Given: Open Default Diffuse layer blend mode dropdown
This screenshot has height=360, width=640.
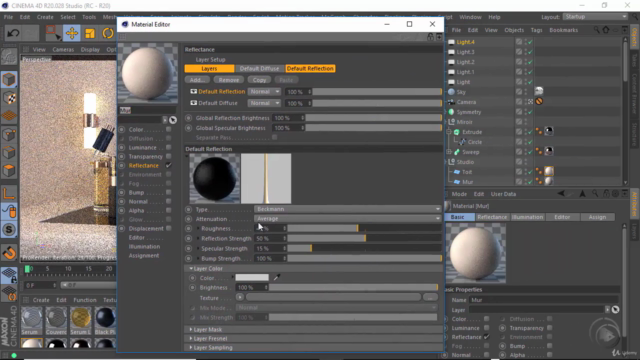Looking at the screenshot, I should (264, 103).
